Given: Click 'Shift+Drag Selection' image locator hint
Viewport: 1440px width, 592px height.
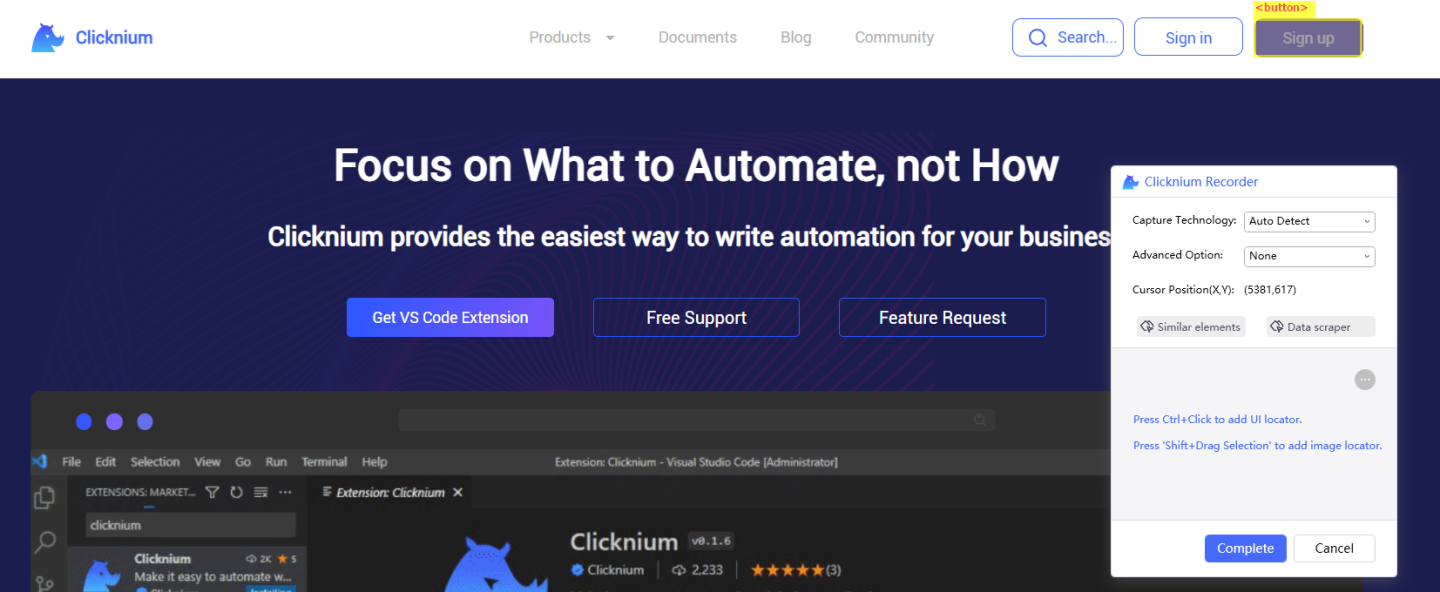Looking at the screenshot, I should click(1257, 446).
